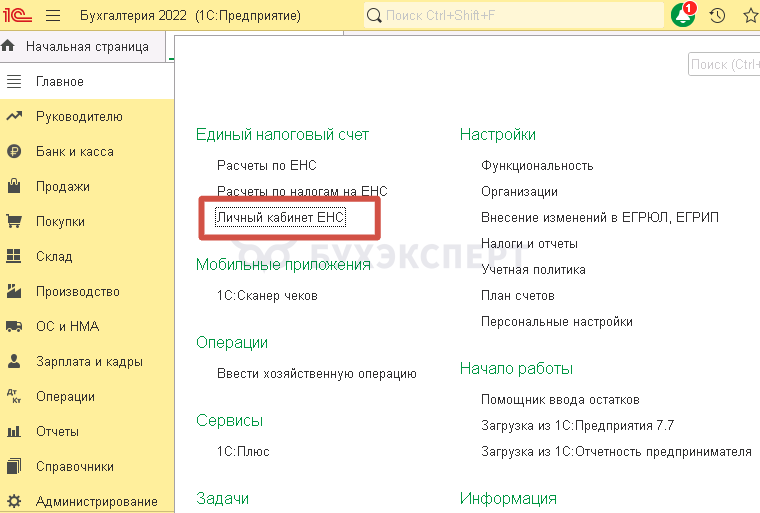Open Учетная политика
760x513 pixels.
click(x=533, y=270)
